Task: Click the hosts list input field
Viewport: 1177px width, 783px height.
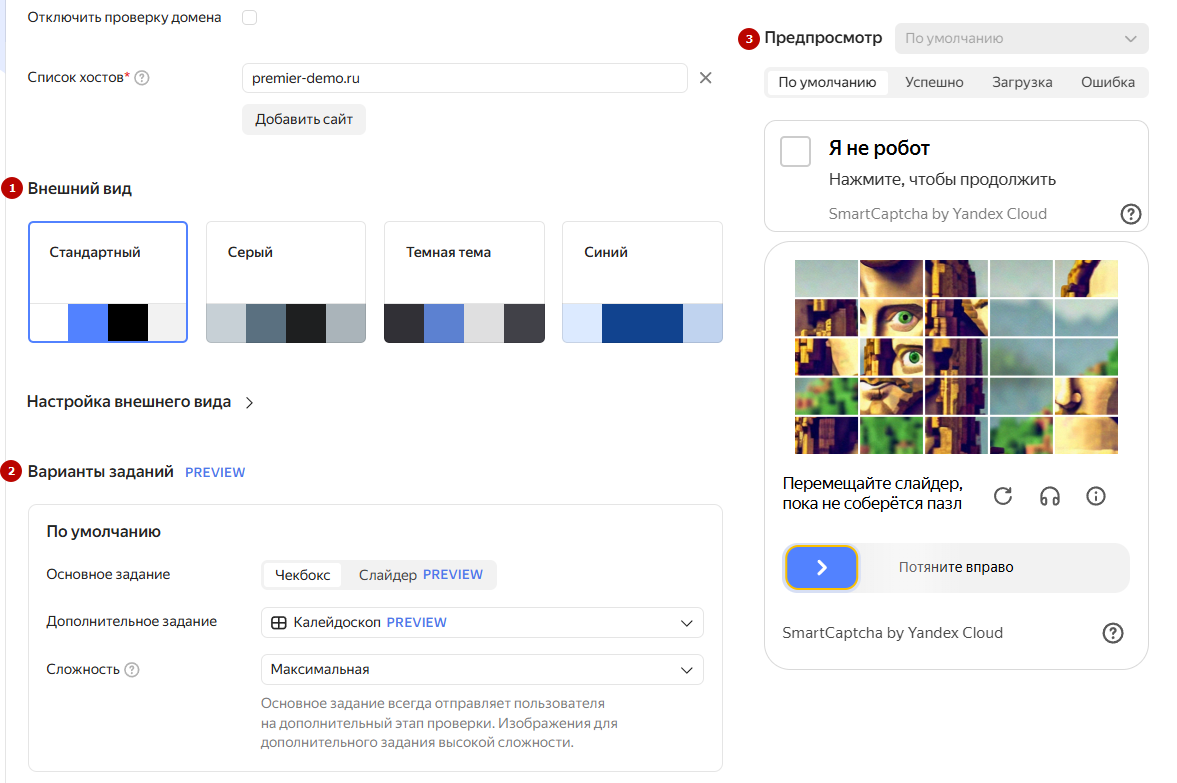Action: click(x=464, y=78)
